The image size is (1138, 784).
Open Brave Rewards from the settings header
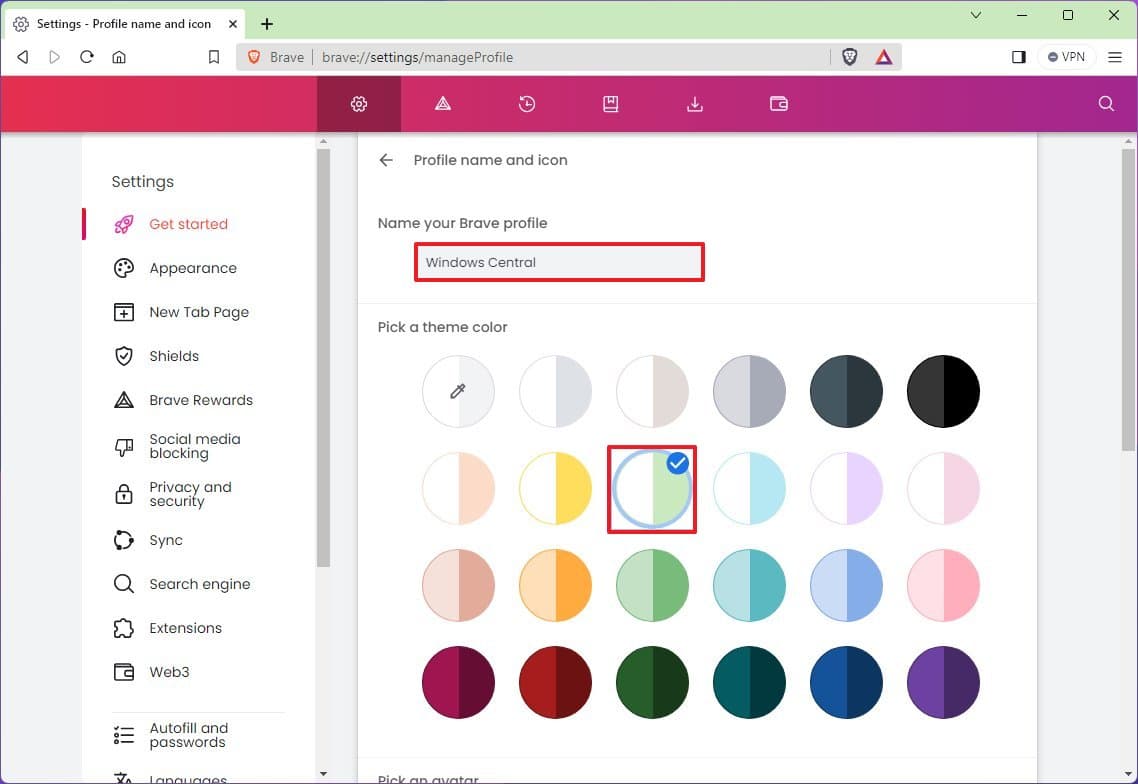pos(442,103)
